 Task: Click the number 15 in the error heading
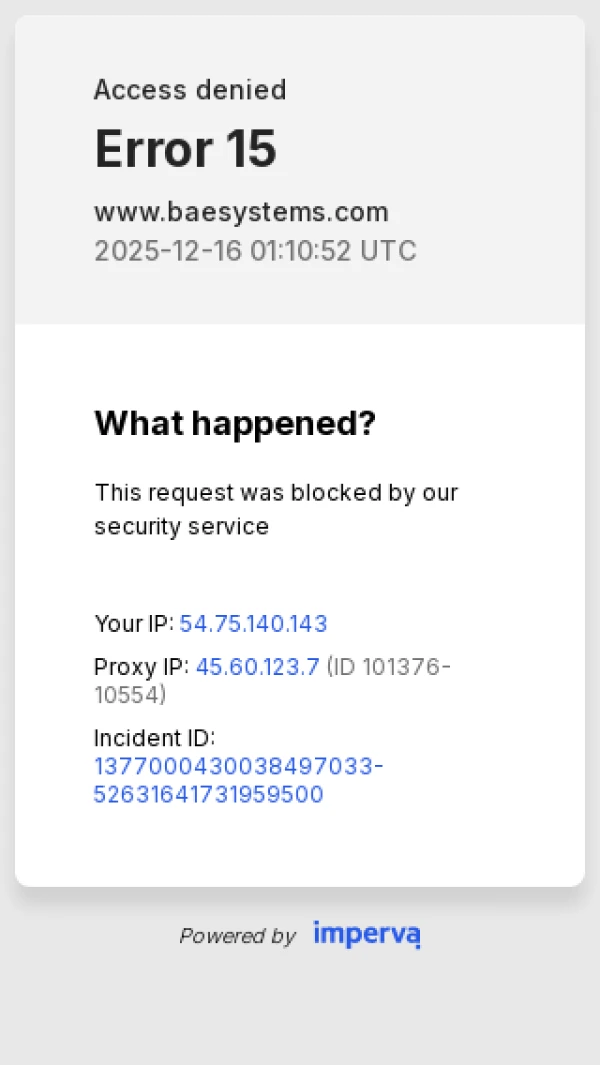(250, 149)
